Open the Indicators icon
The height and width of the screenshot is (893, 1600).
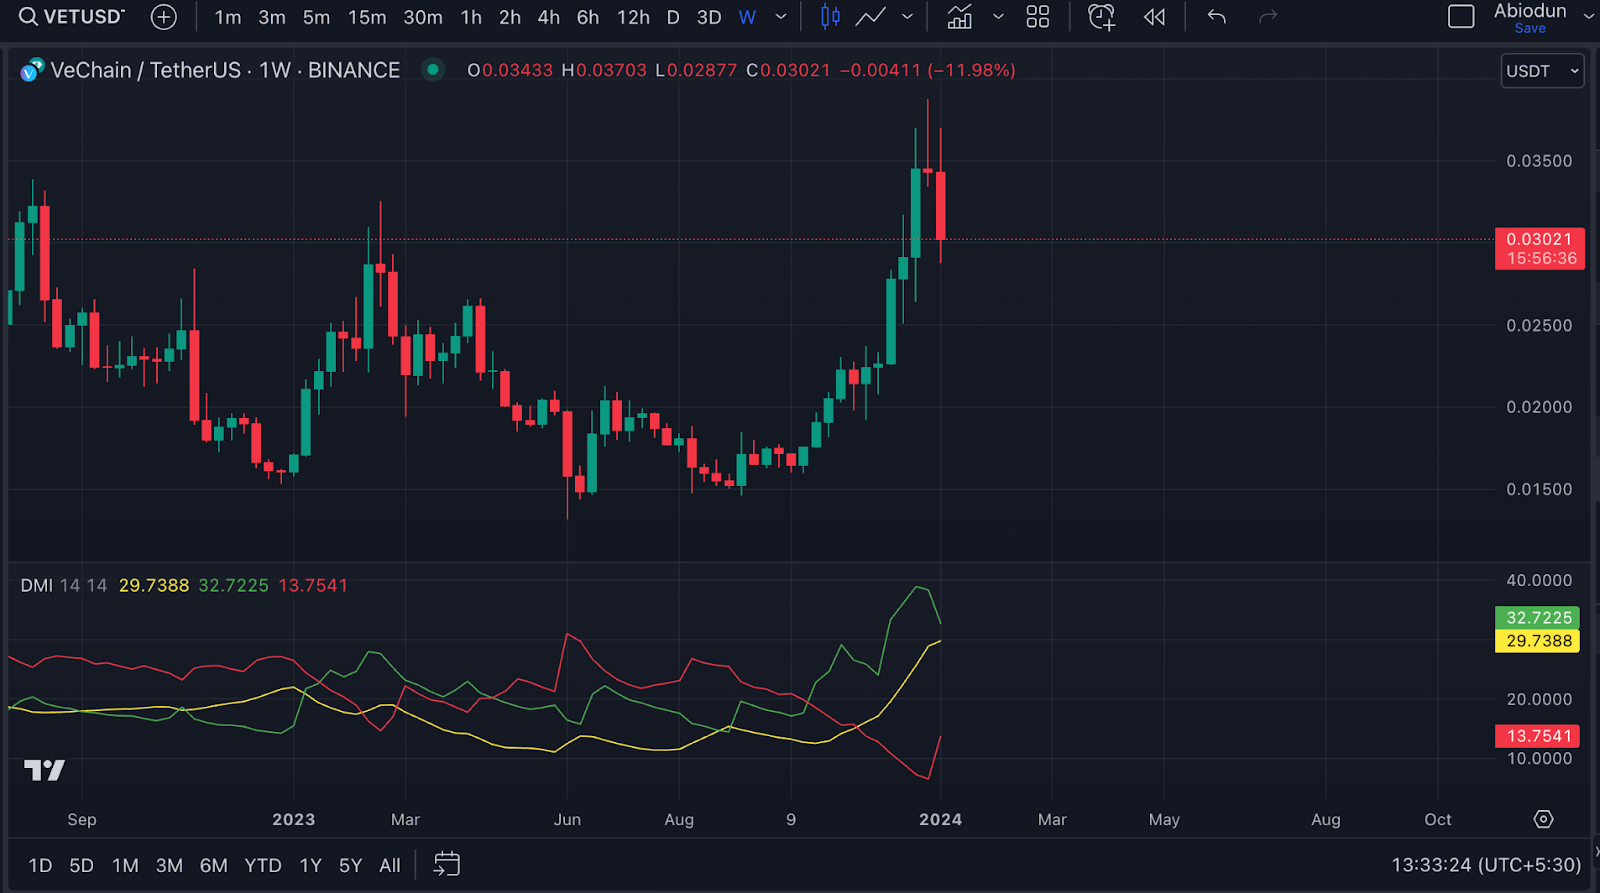[959, 17]
